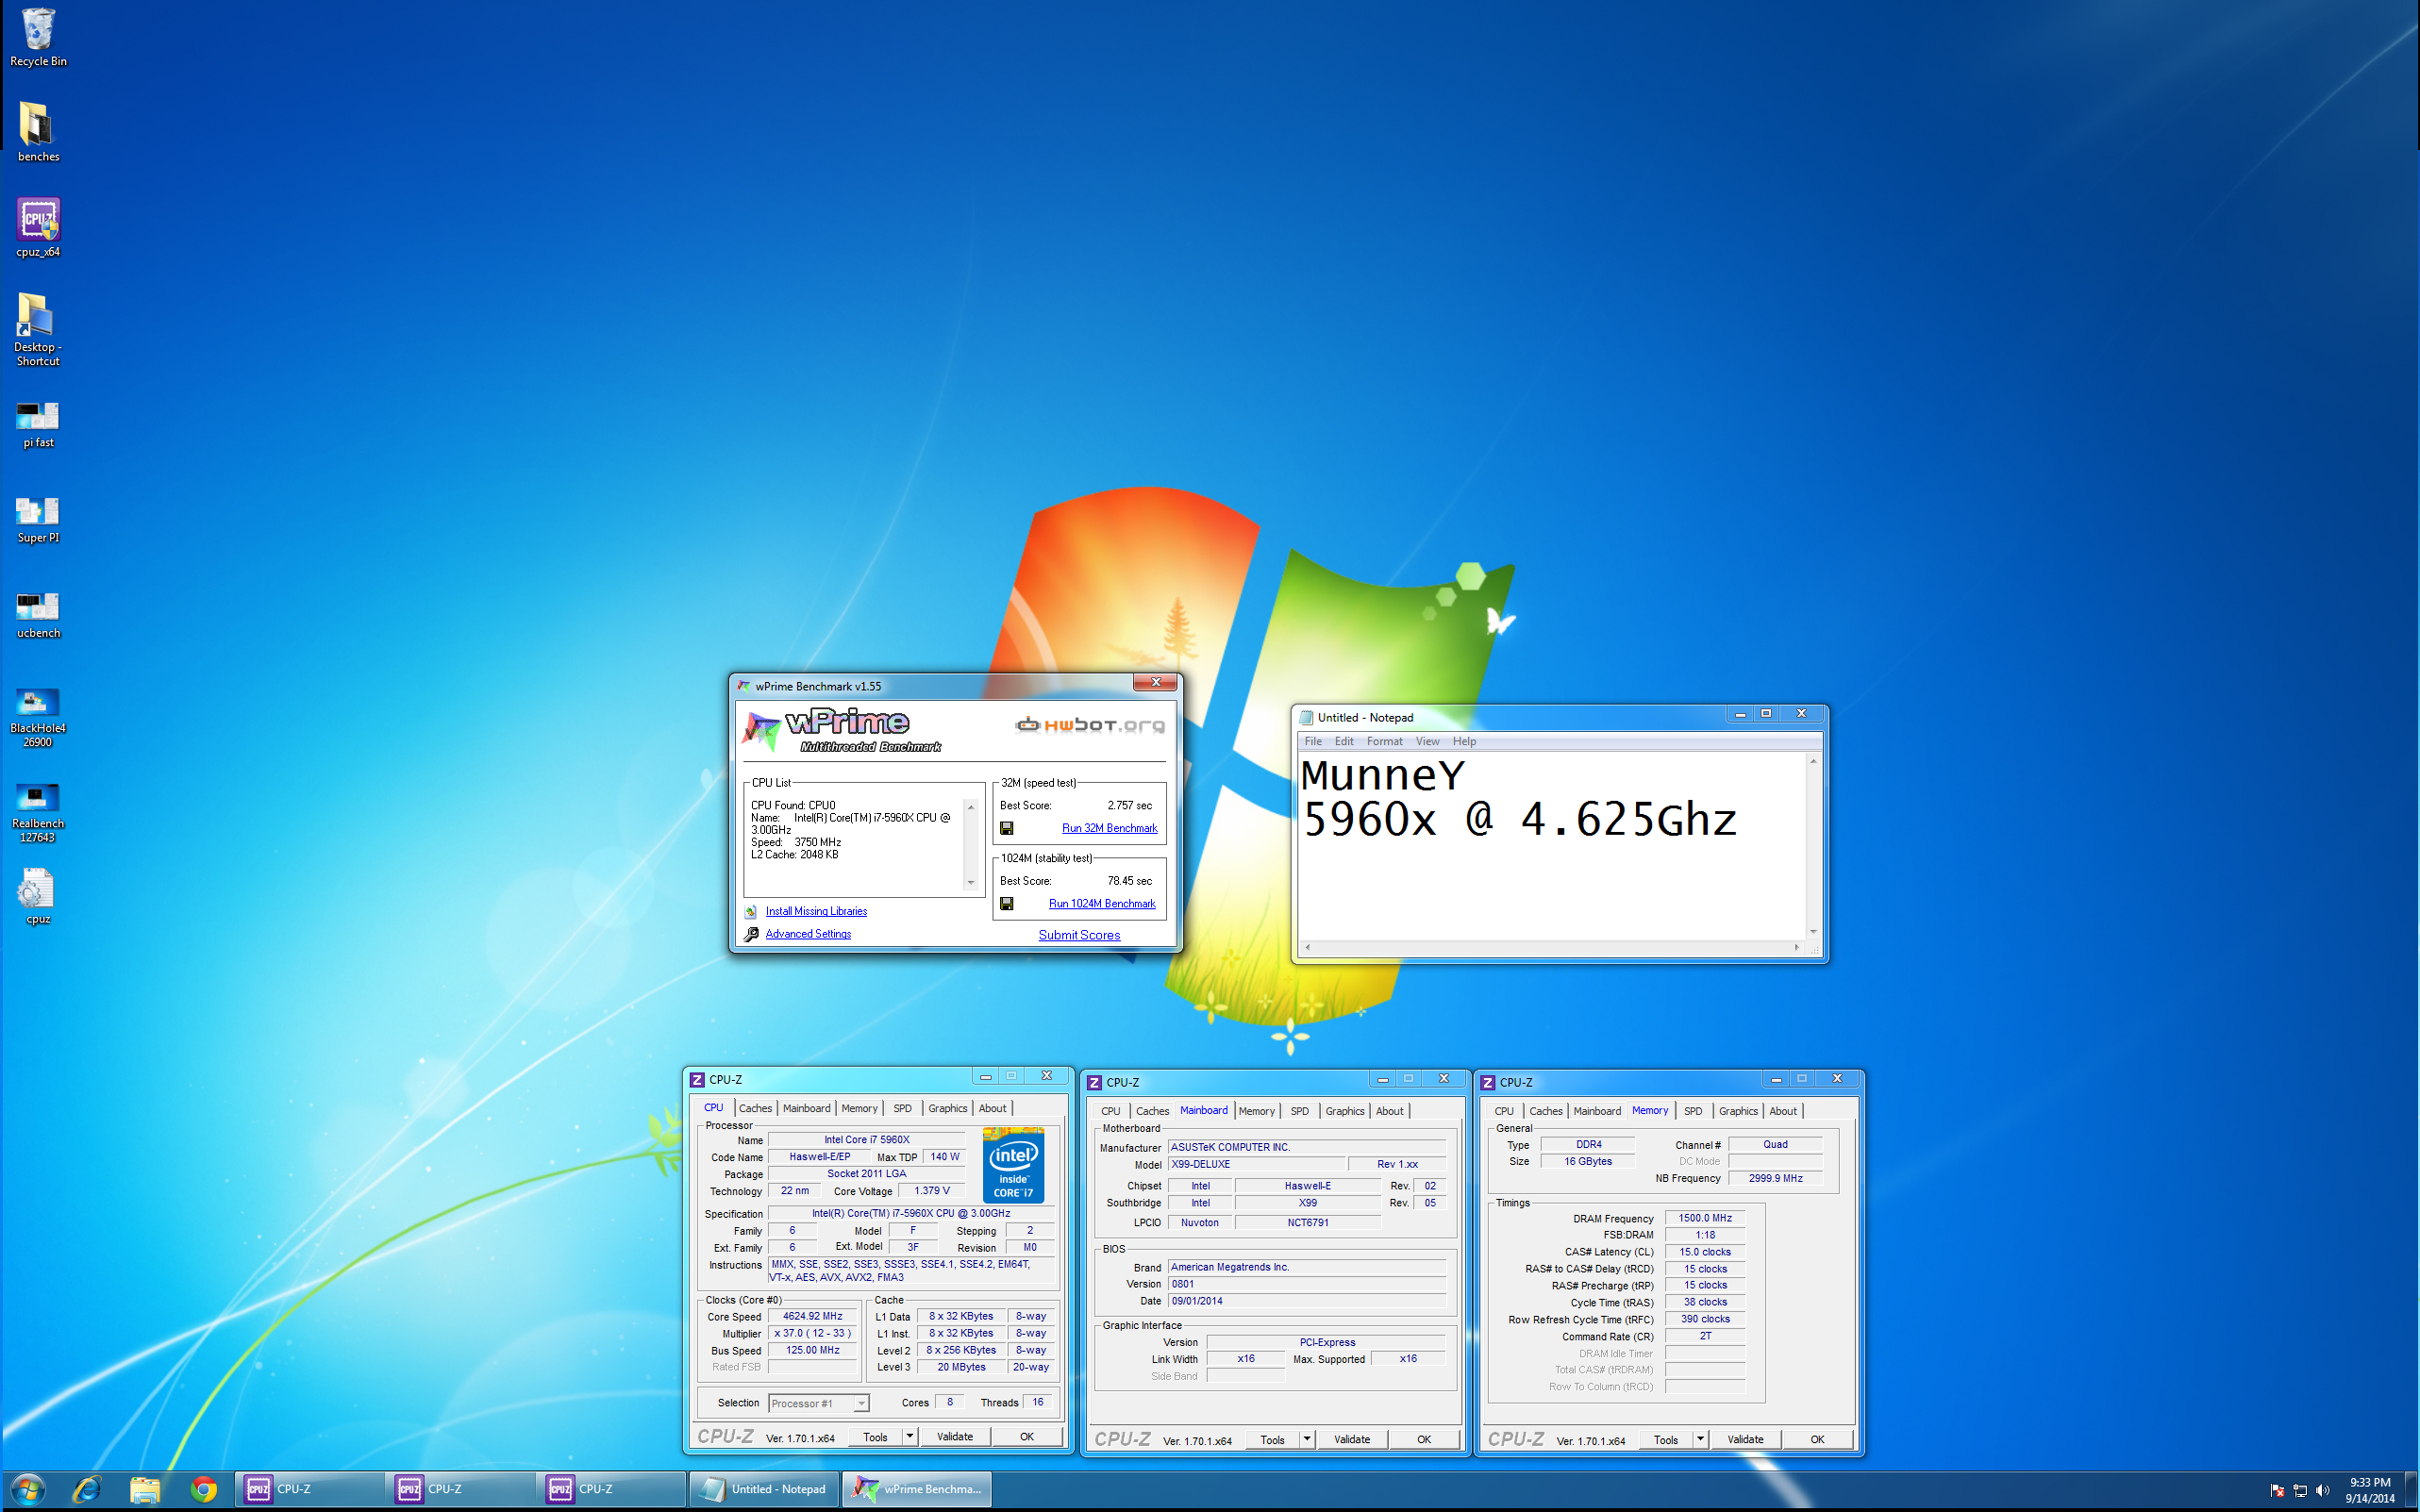This screenshot has height=1512, width=2420.
Task: Open Windows Explorer from the taskbar
Action: tap(145, 1490)
